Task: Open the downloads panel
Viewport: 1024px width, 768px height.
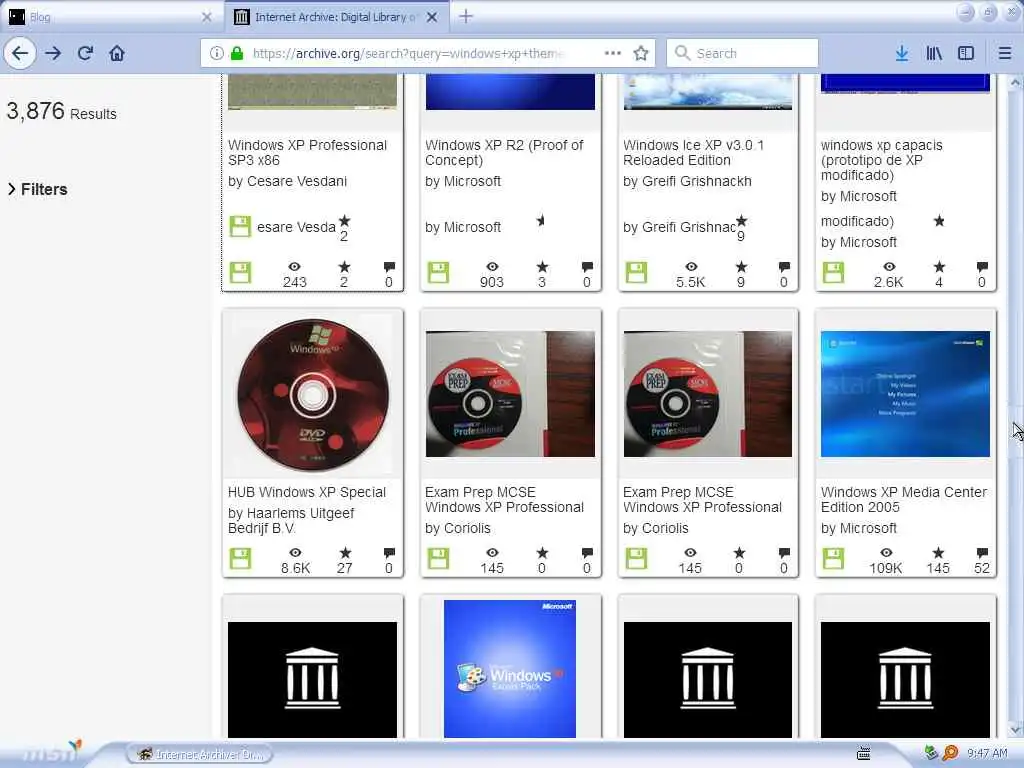Action: pos(901,53)
